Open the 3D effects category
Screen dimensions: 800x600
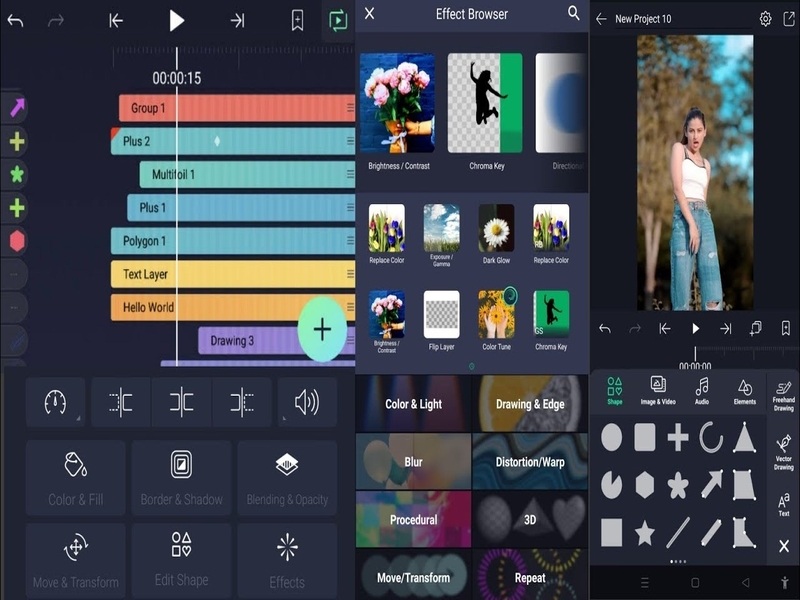pyautogui.click(x=528, y=519)
